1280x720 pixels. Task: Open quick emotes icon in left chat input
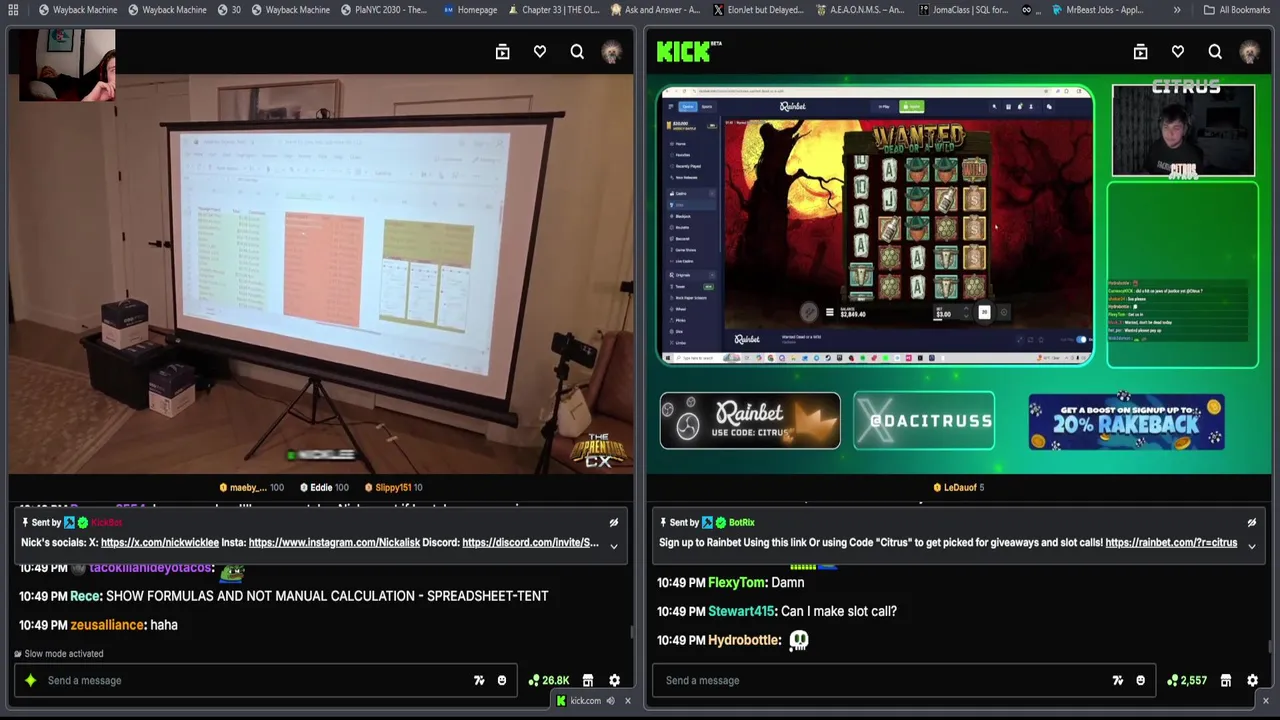click(x=479, y=680)
